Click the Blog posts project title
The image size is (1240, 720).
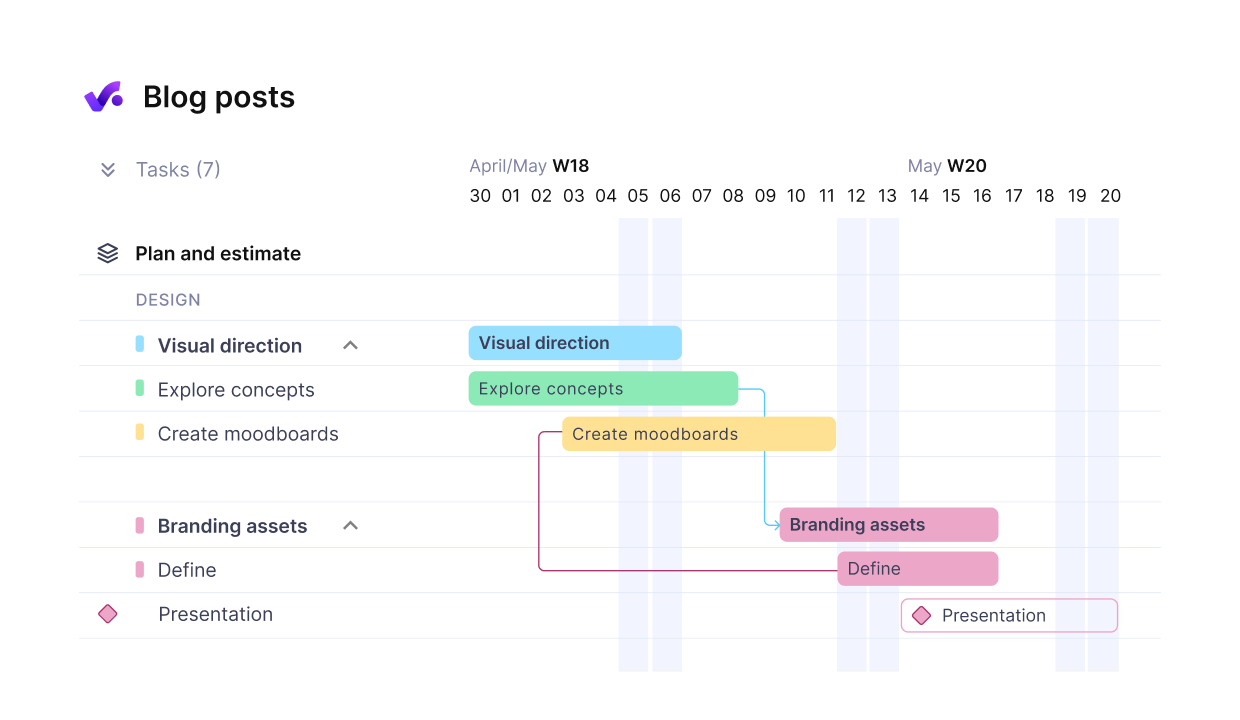[219, 96]
